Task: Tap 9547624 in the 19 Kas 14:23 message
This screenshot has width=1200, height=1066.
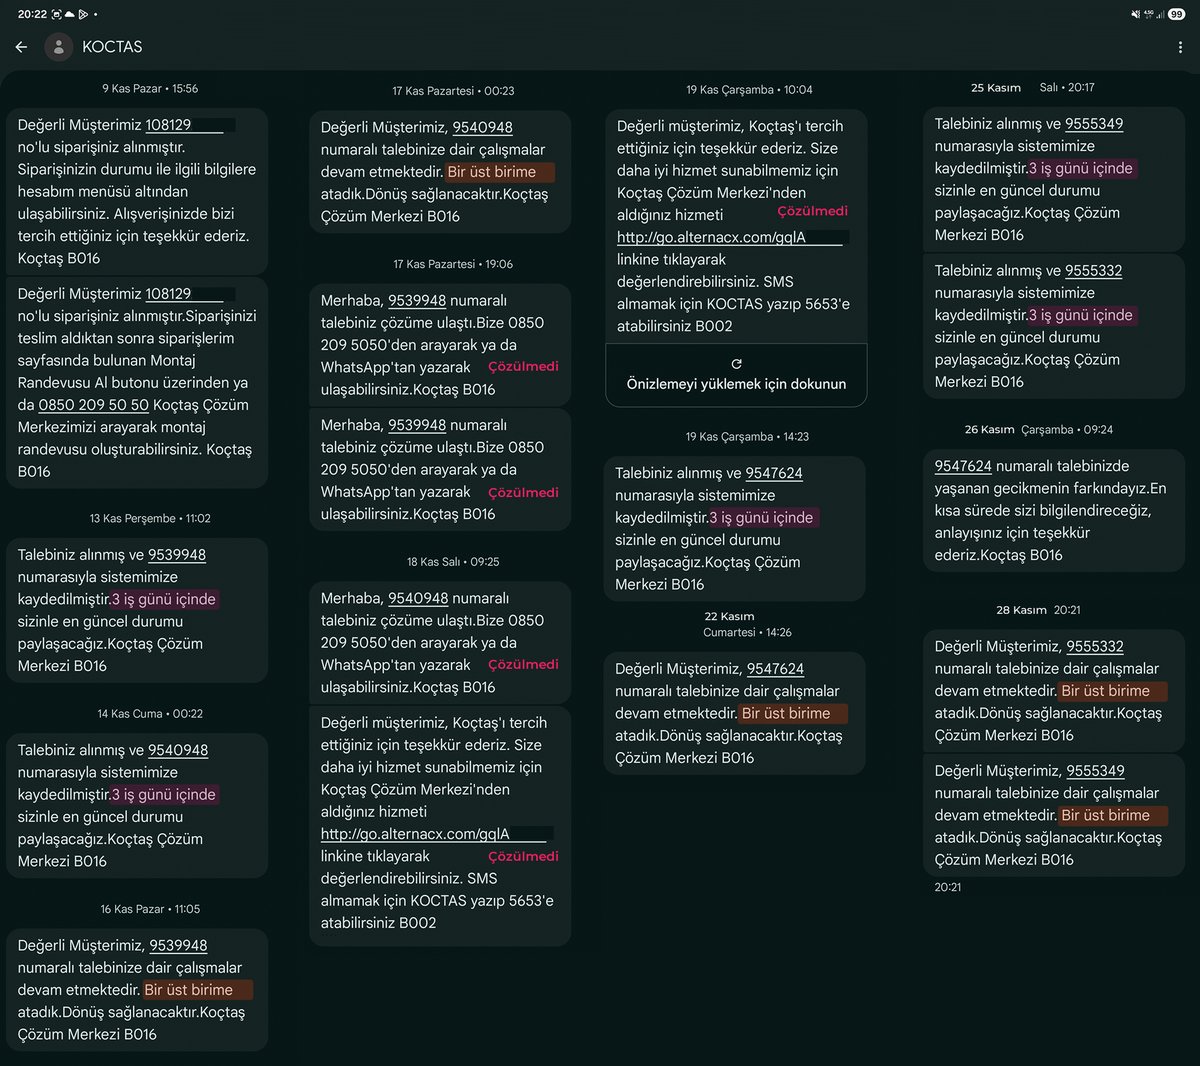Action: [x=774, y=473]
